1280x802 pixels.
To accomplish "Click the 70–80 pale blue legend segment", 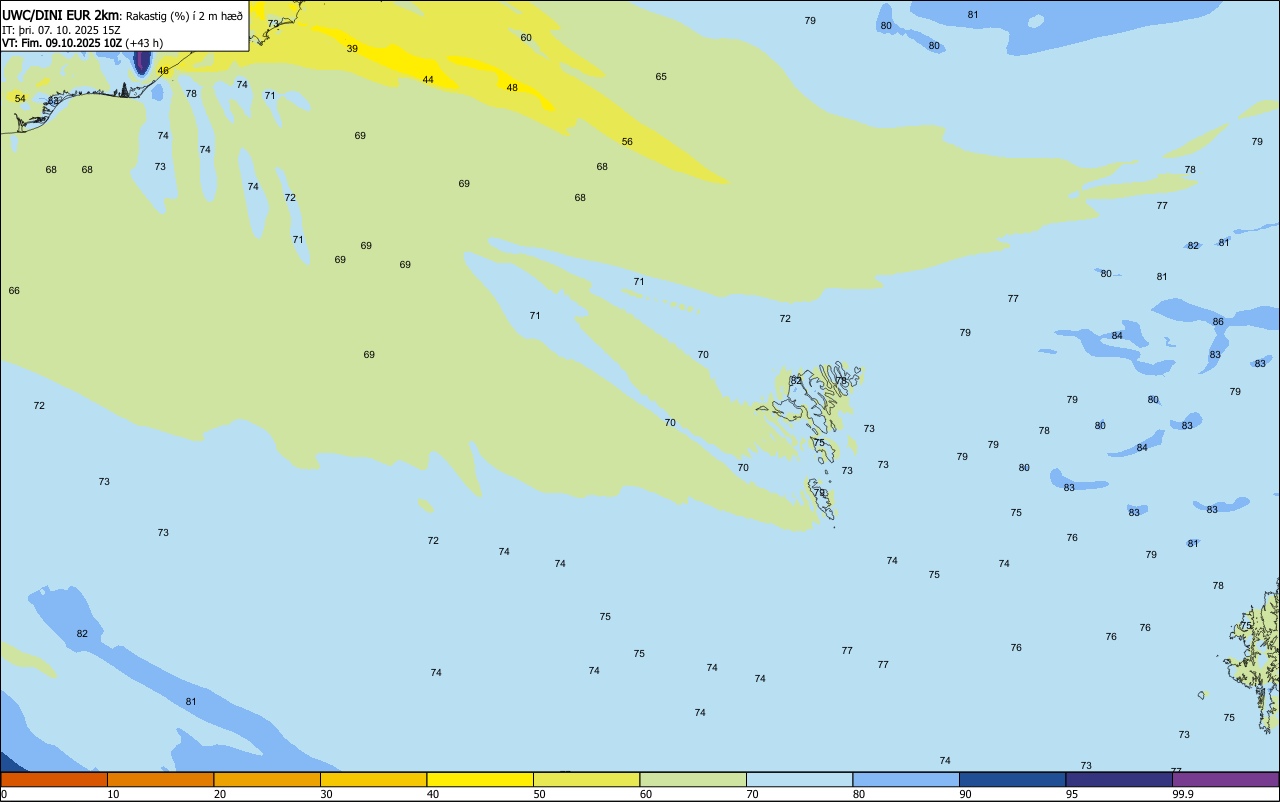I will (x=799, y=779).
